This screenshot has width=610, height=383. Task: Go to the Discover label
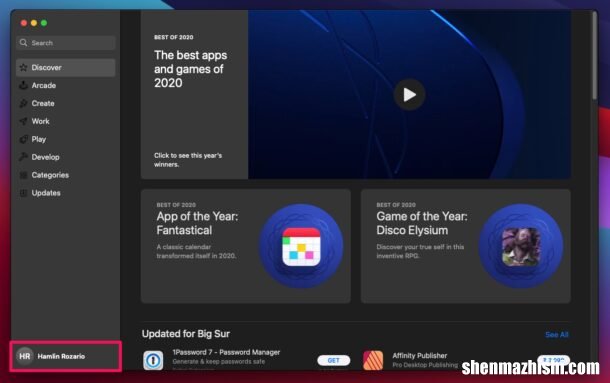46,67
